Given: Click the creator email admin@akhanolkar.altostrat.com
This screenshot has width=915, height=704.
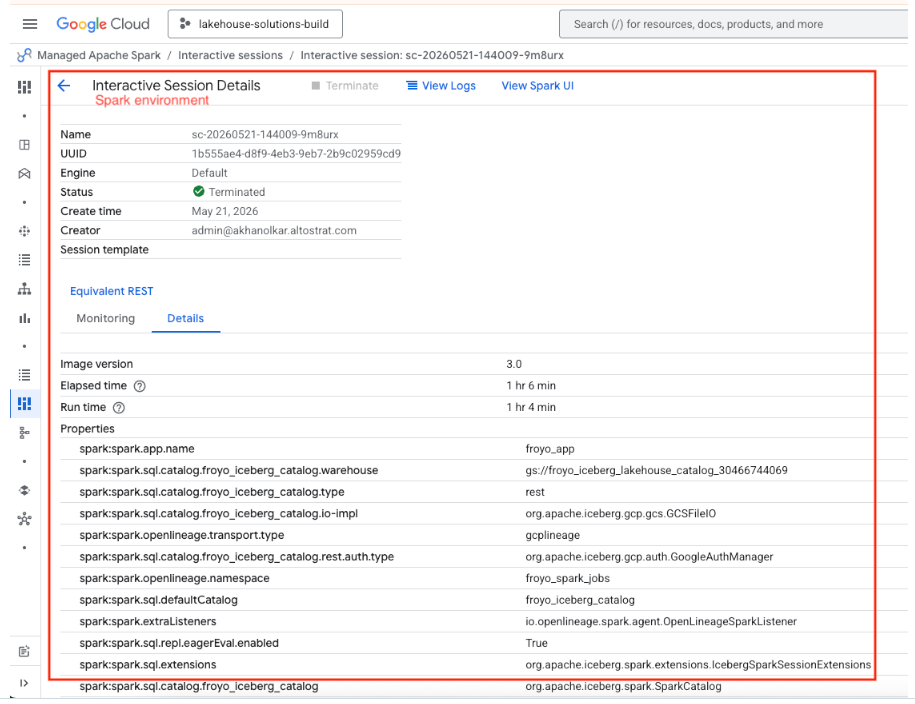Looking at the screenshot, I should click(x=274, y=231).
